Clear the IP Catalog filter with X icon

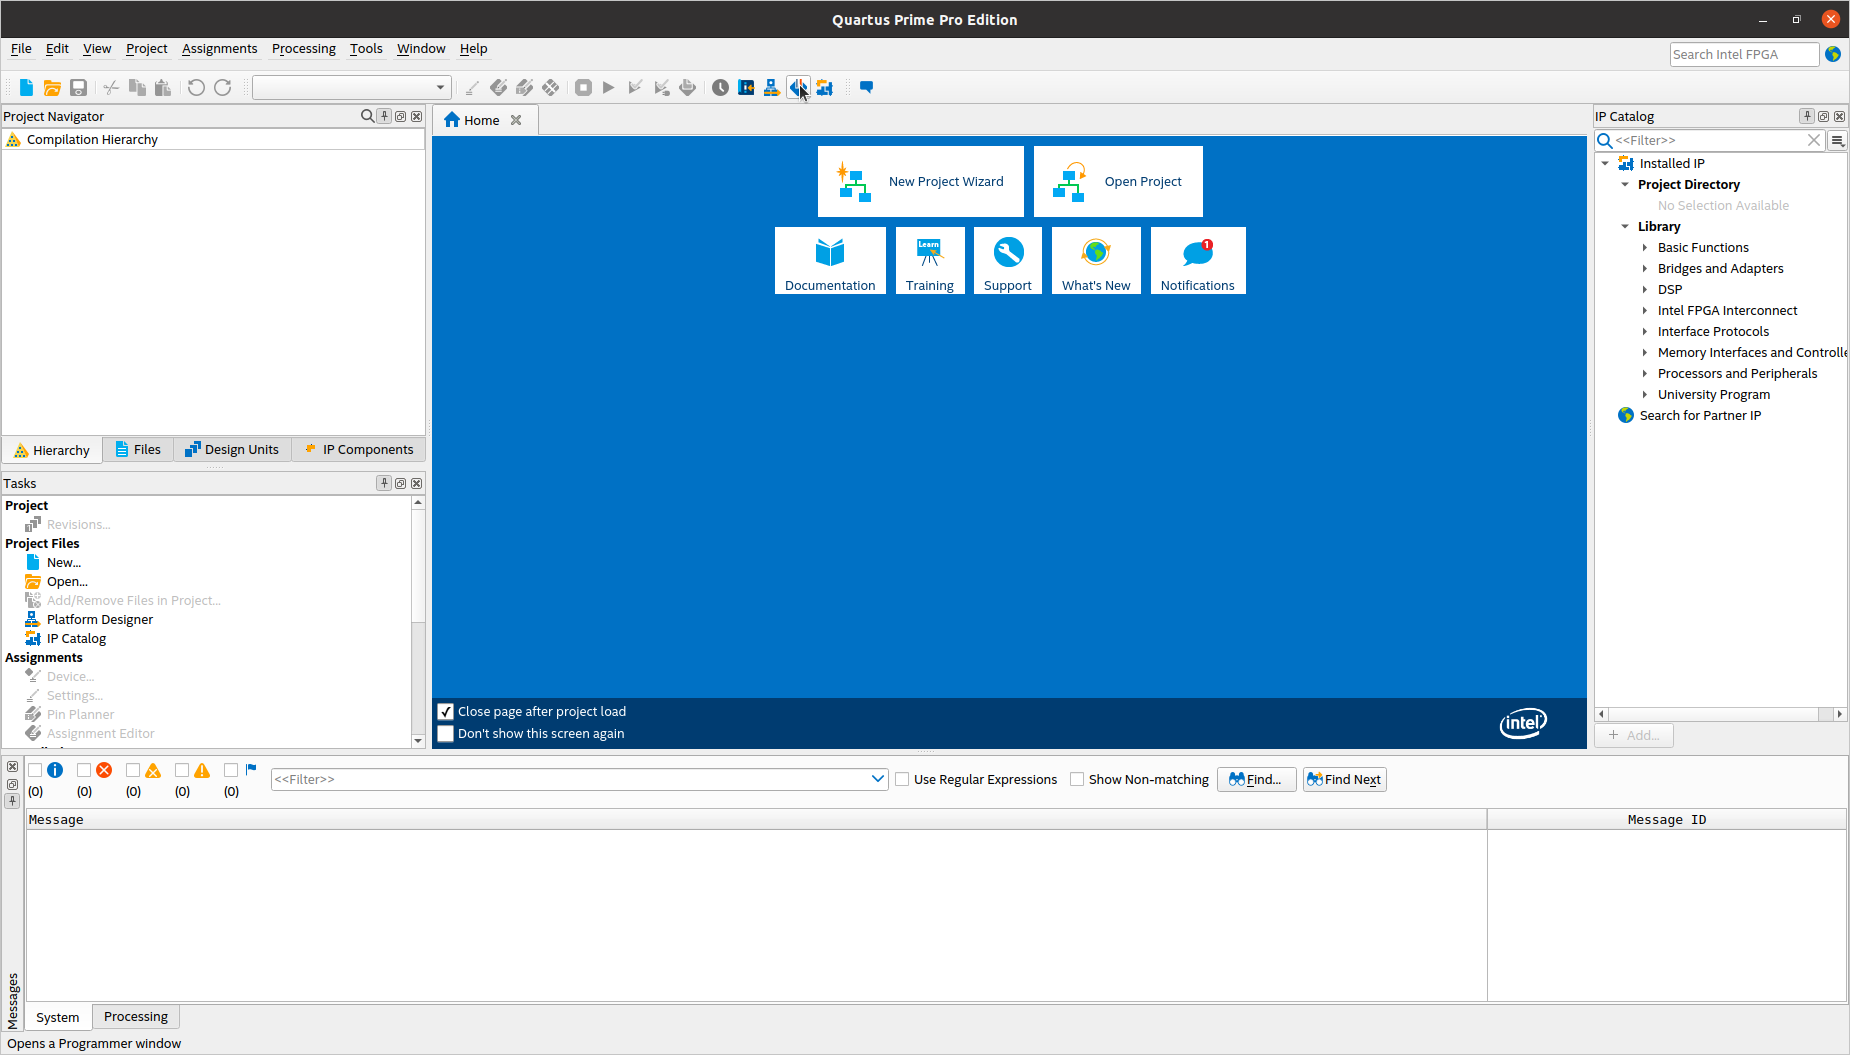click(1814, 141)
